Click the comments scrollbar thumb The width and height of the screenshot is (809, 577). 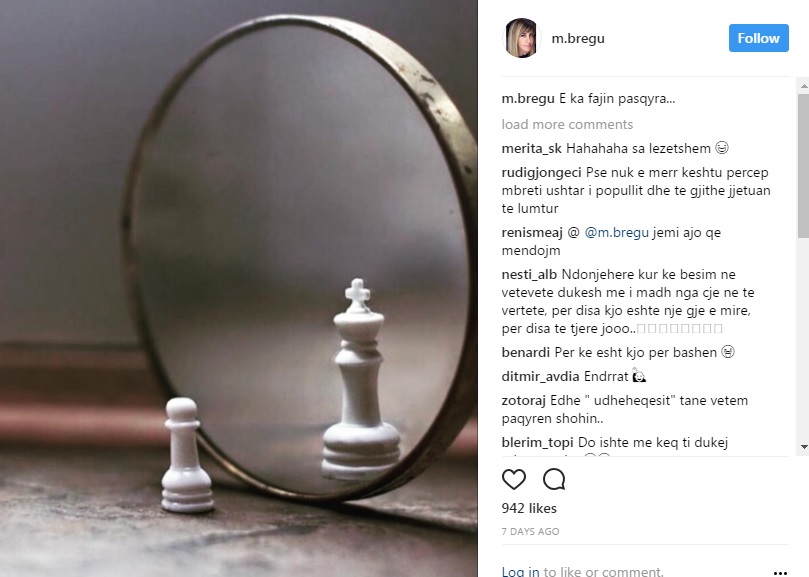803,165
